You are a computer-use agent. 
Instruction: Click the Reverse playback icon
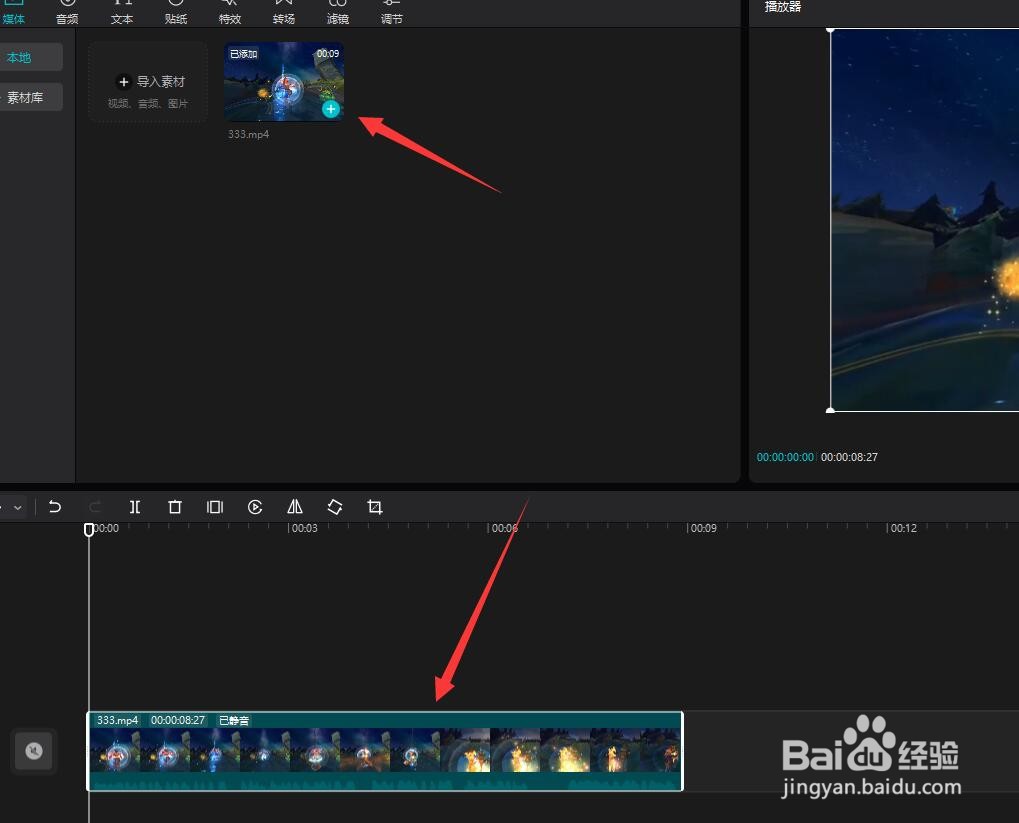(x=255, y=507)
